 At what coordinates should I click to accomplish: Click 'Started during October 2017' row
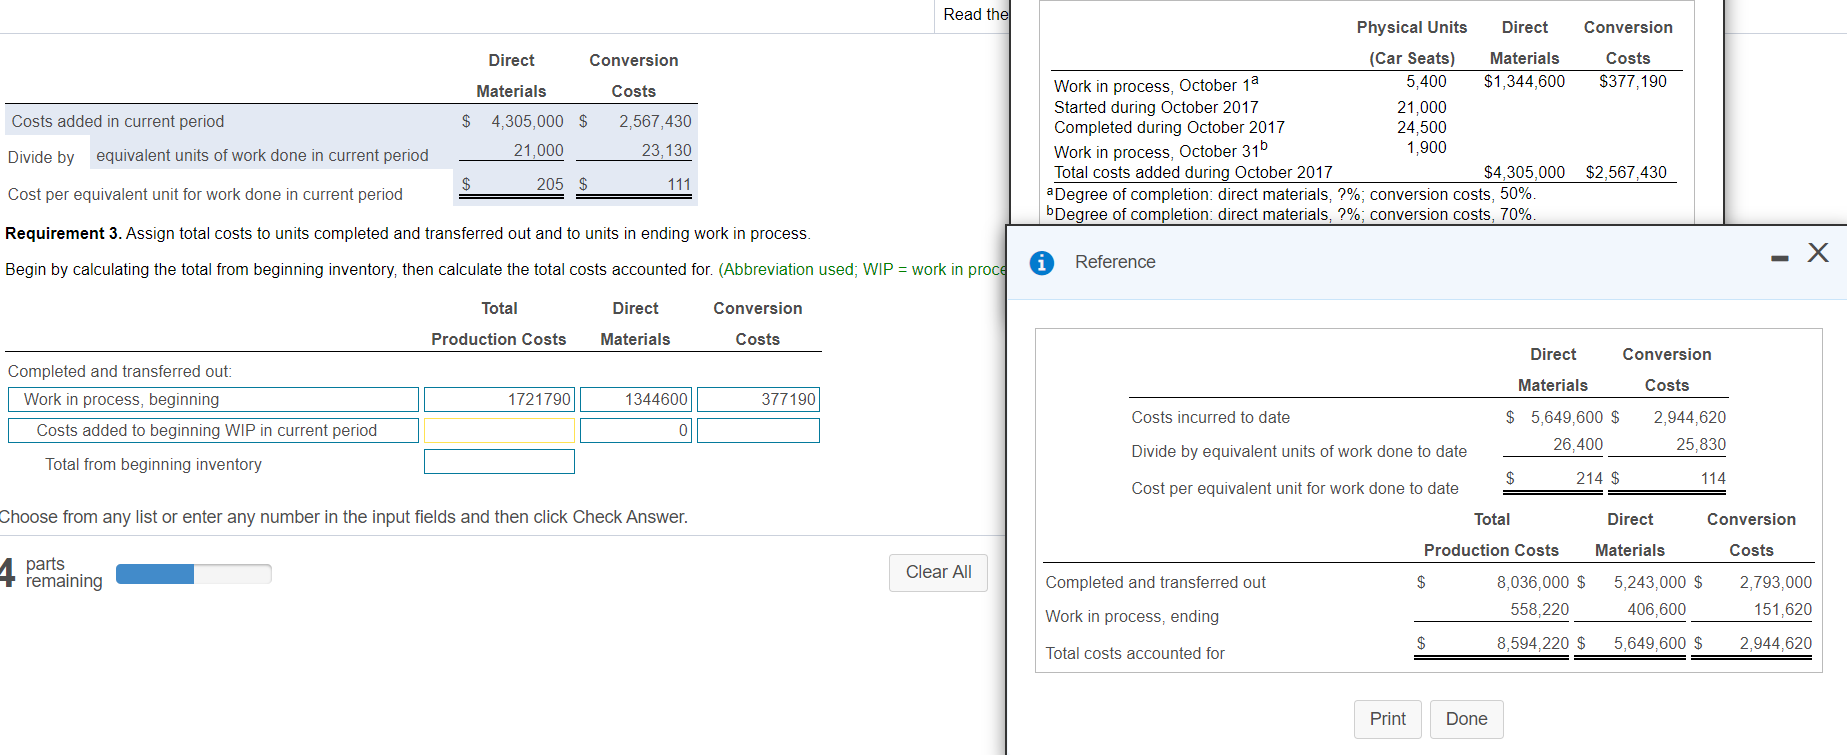[1156, 107]
